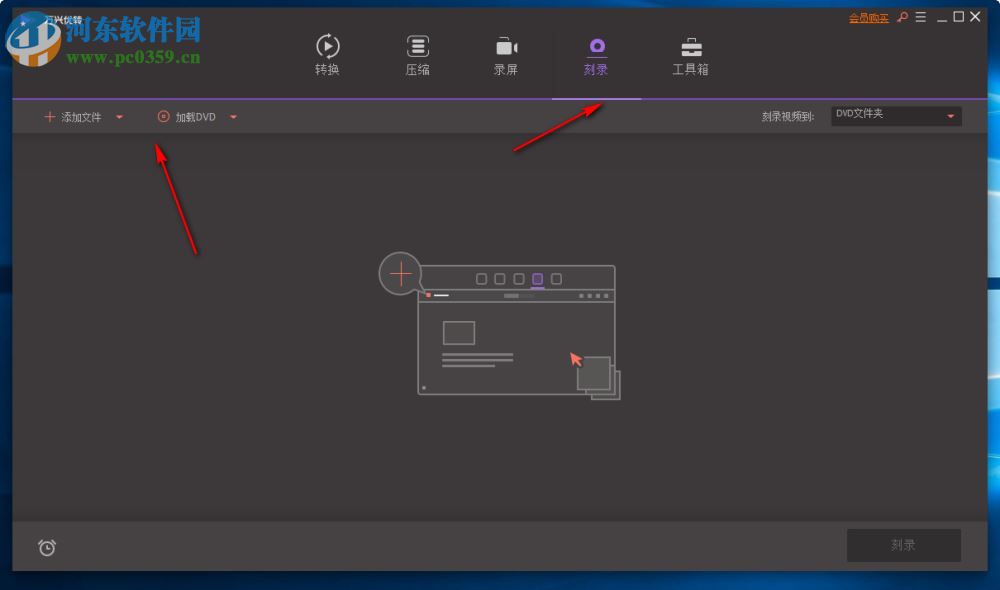Click the 加载DVD load DVD button
Image resolution: width=1000 pixels, height=590 pixels.
[x=187, y=117]
